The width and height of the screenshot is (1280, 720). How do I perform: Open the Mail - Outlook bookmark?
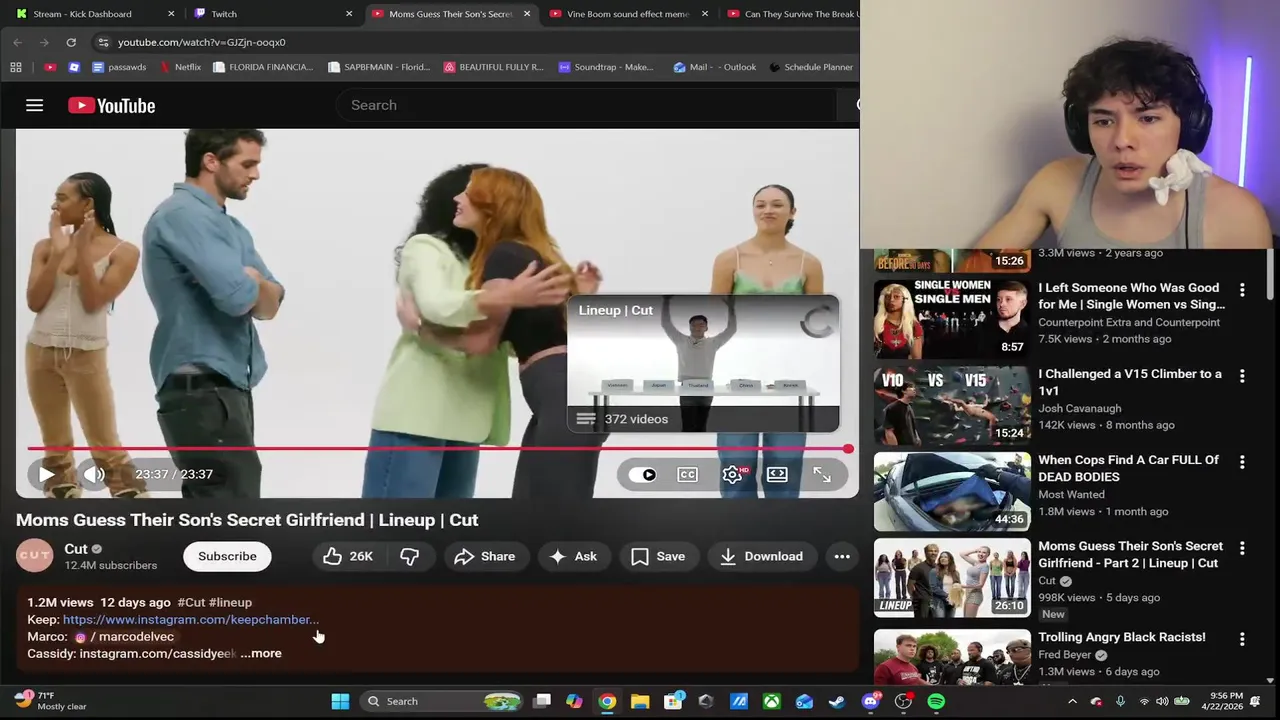click(x=715, y=67)
